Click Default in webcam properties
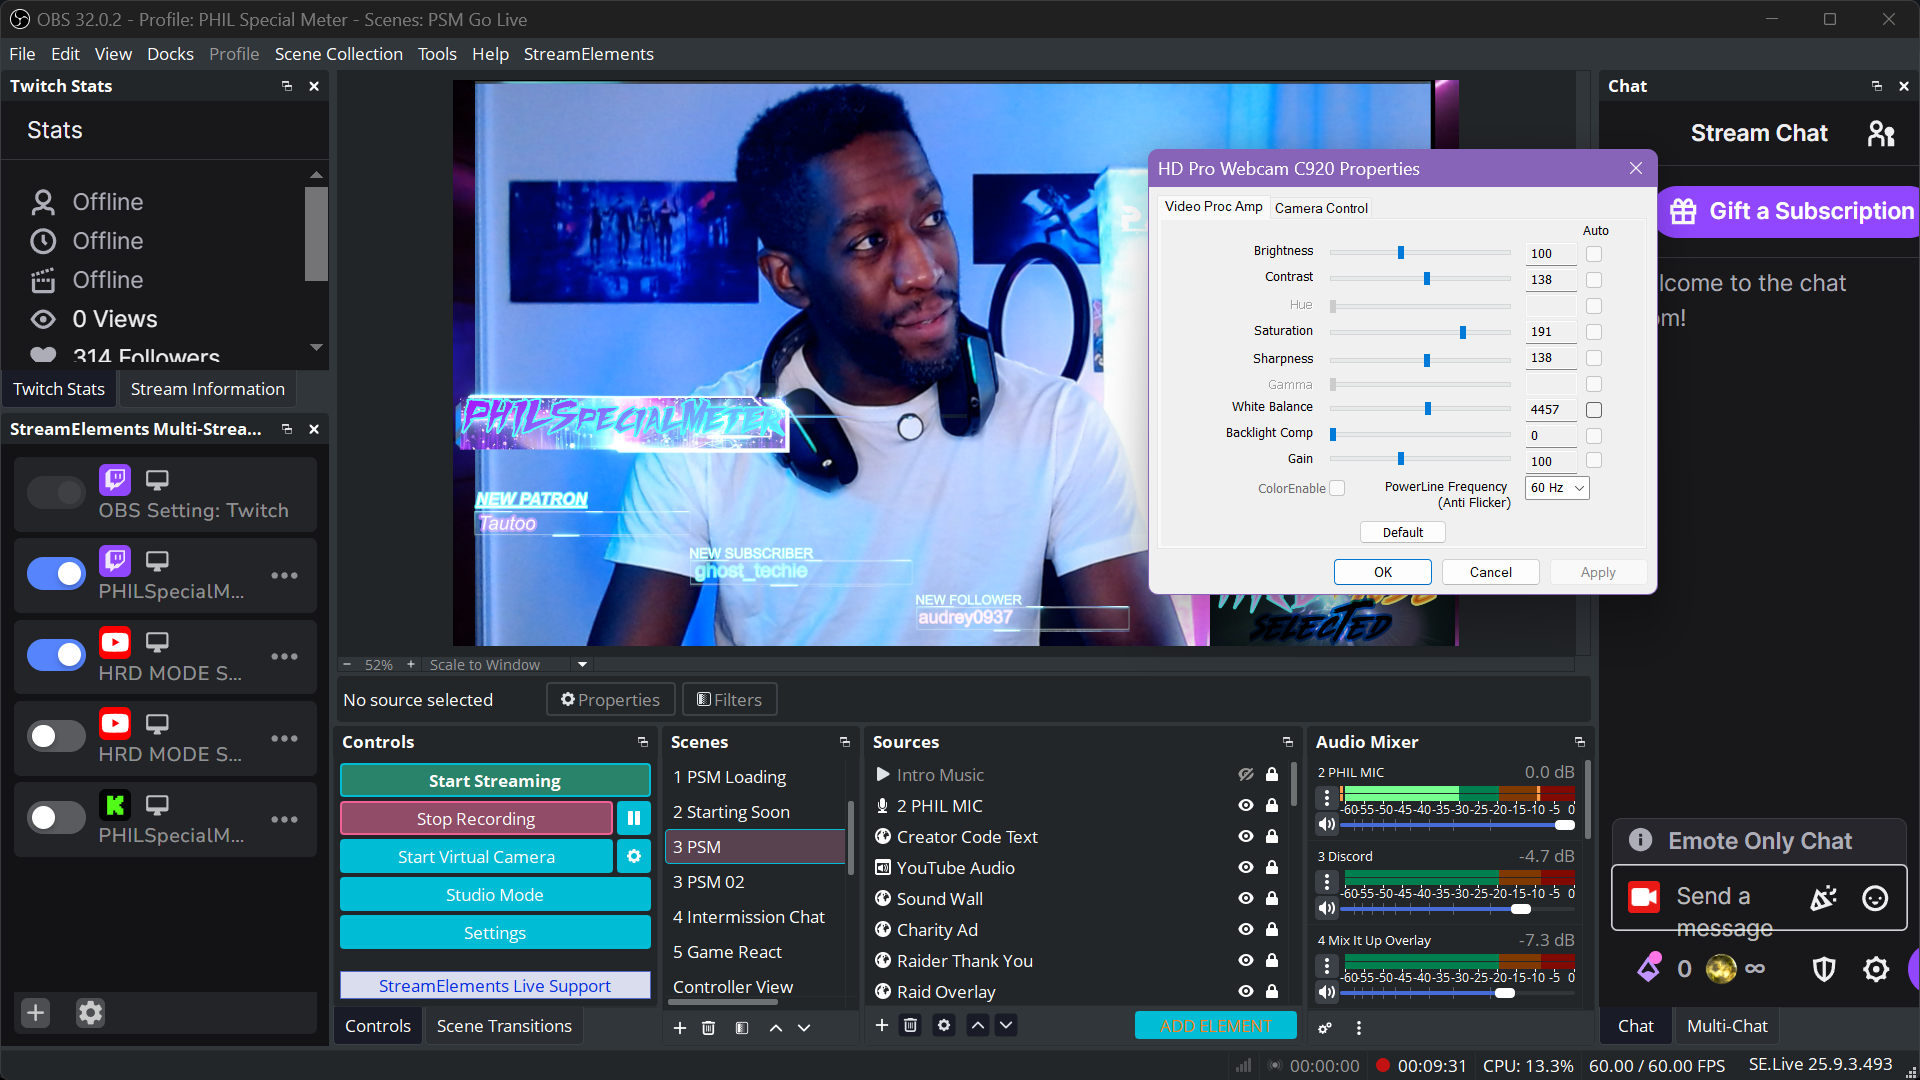 click(x=1402, y=533)
